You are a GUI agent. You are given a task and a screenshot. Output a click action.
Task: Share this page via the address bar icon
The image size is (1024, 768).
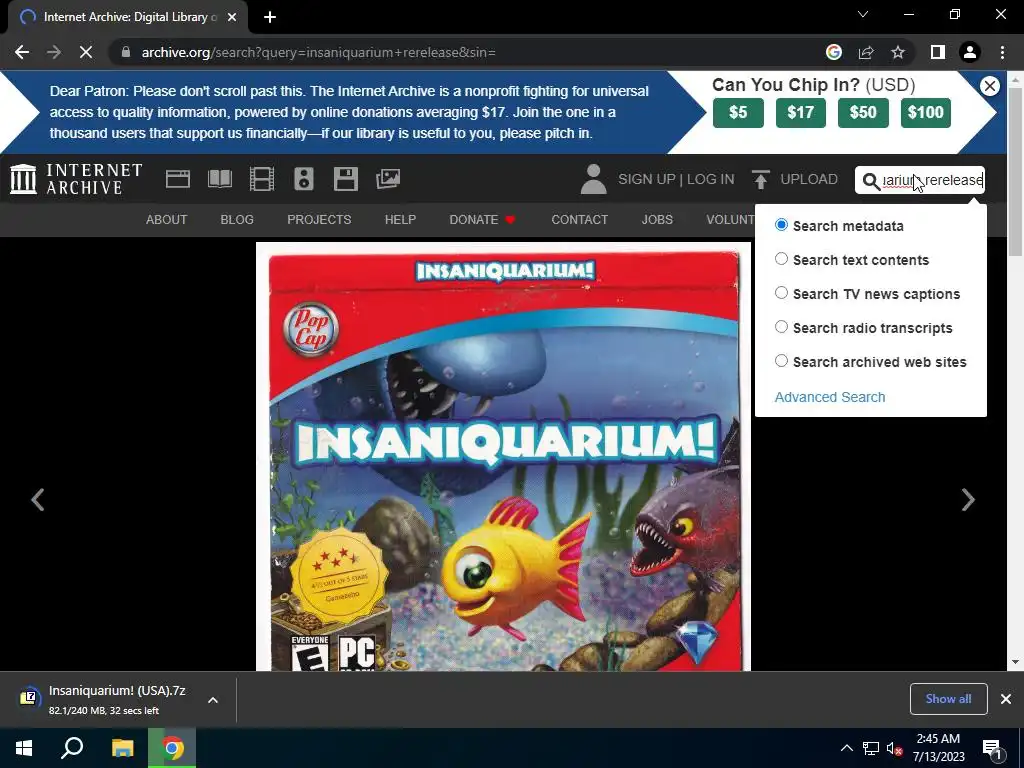click(866, 52)
